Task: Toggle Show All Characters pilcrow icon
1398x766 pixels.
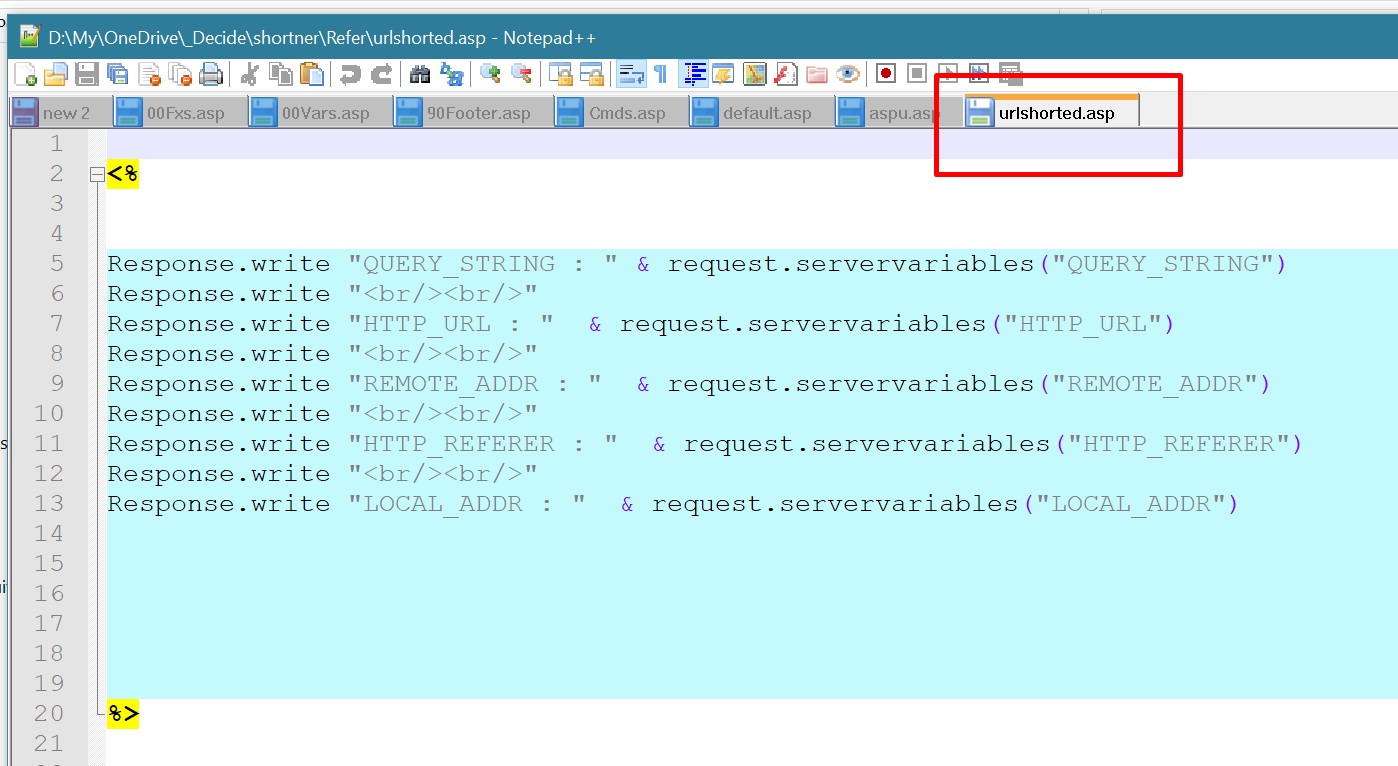Action: coord(660,74)
